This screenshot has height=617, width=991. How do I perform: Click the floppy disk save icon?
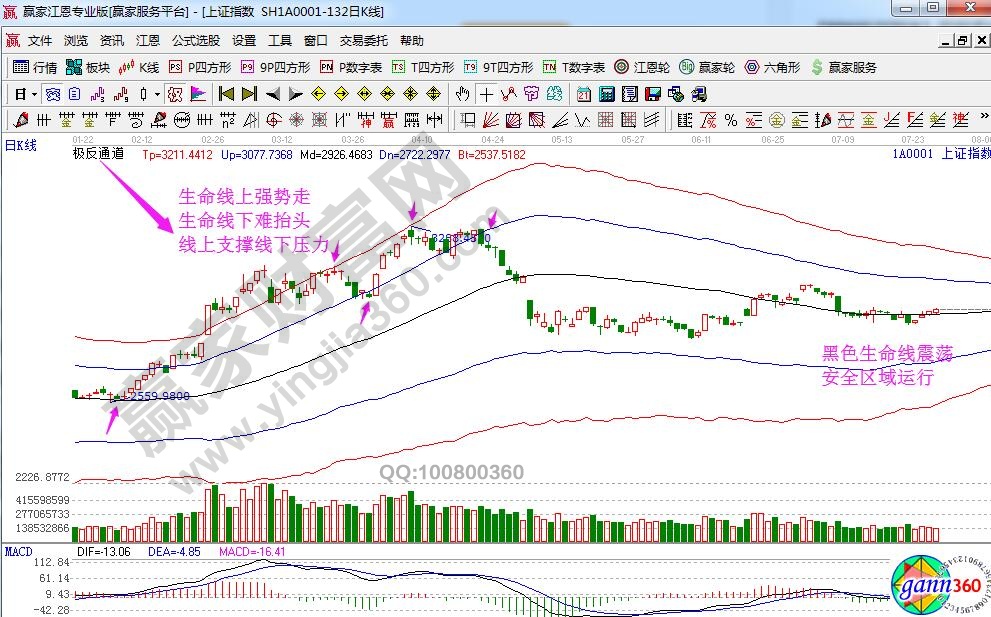point(653,94)
